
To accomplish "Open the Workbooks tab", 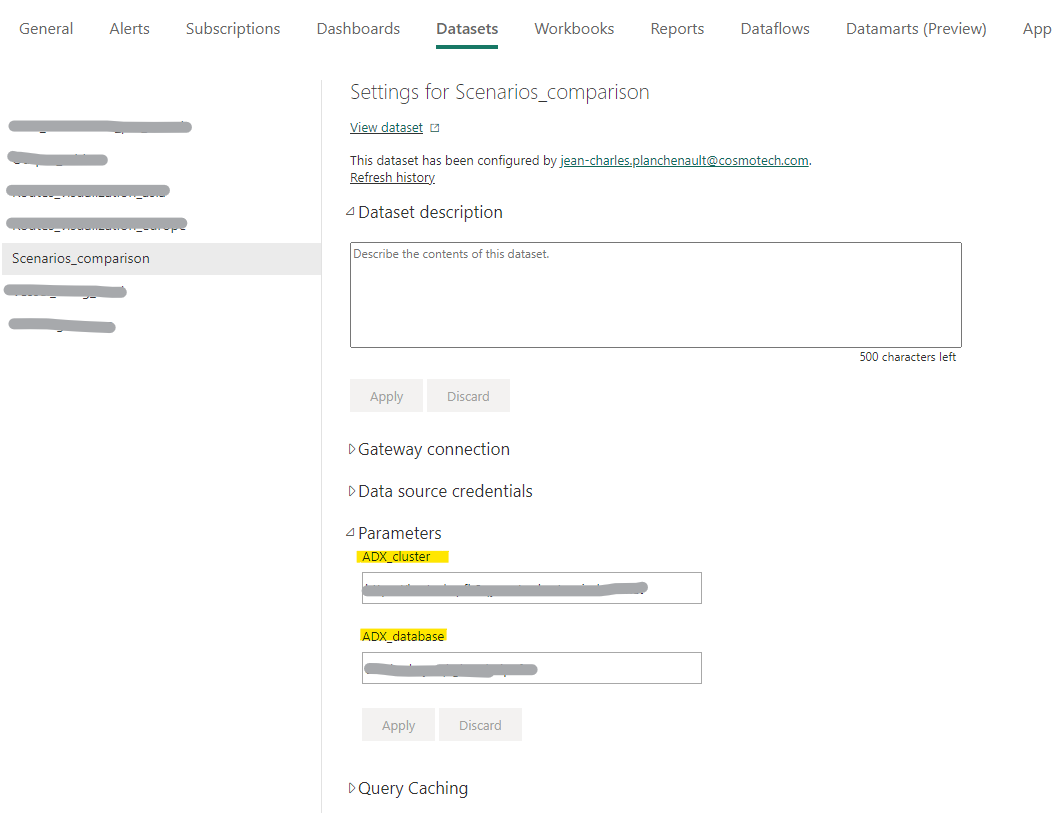I will [x=573, y=28].
